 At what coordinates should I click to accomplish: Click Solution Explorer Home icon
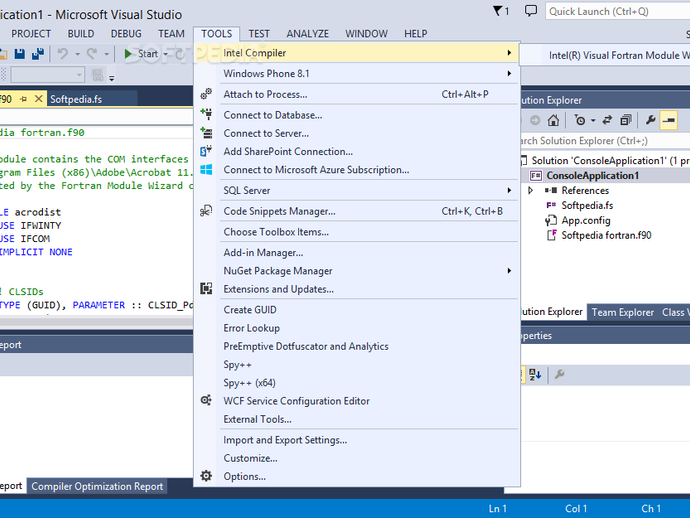[553, 120]
